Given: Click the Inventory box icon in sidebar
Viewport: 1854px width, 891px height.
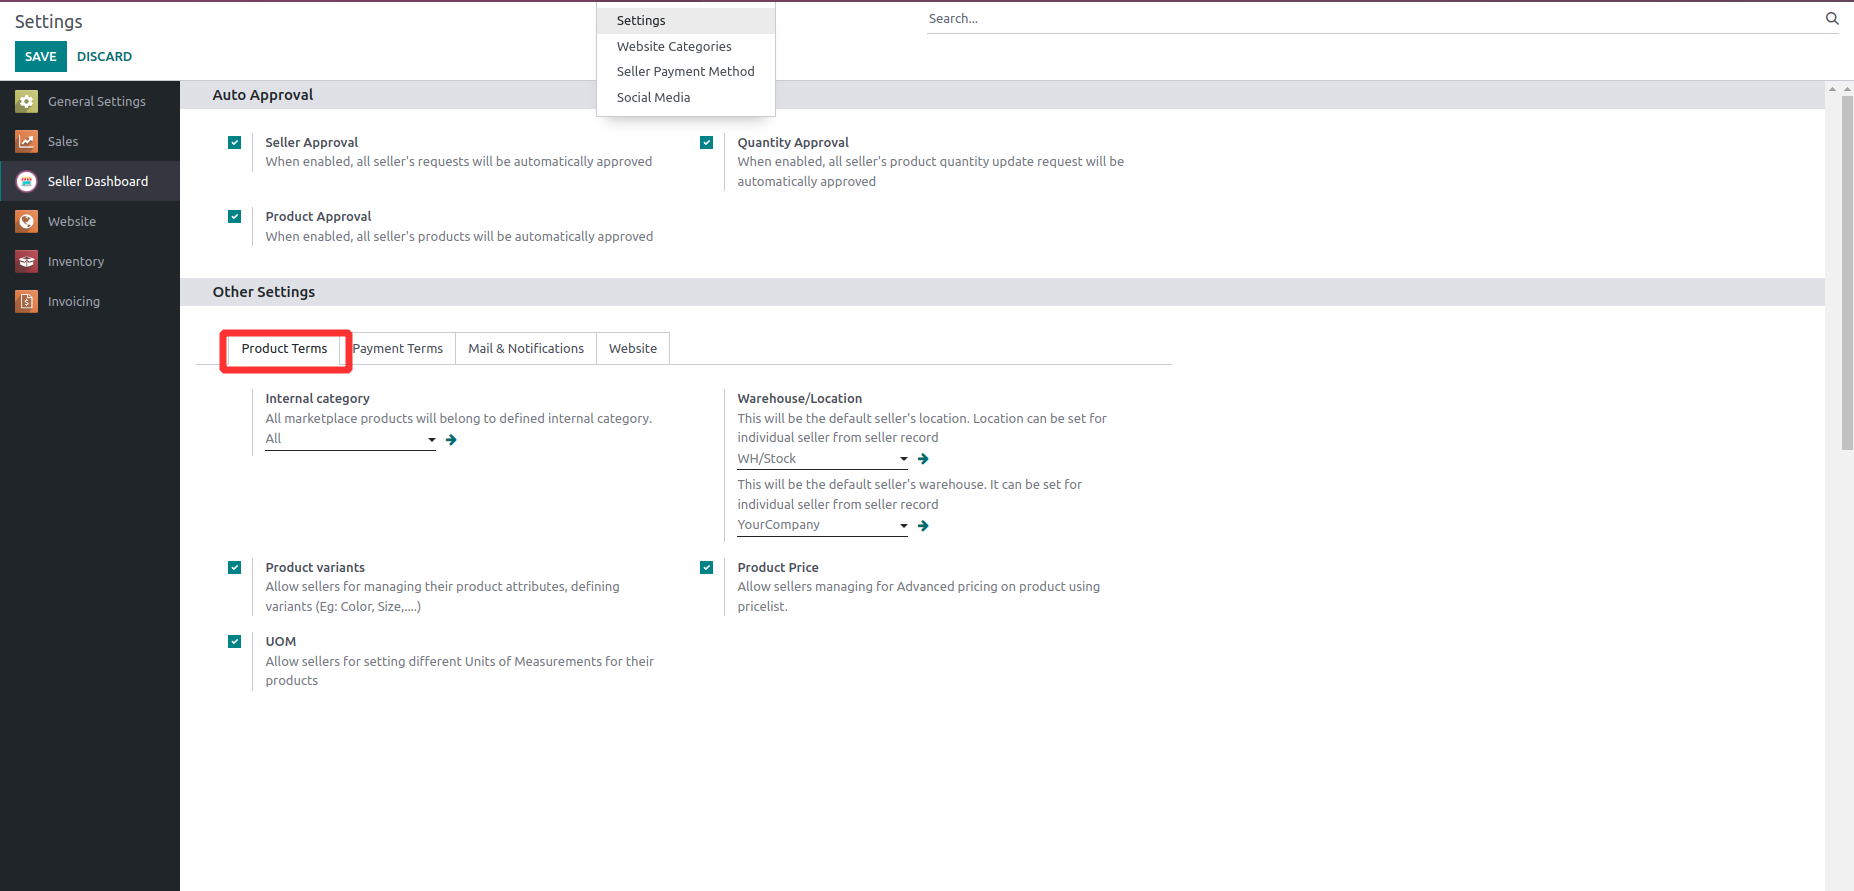Looking at the screenshot, I should [x=27, y=261].
